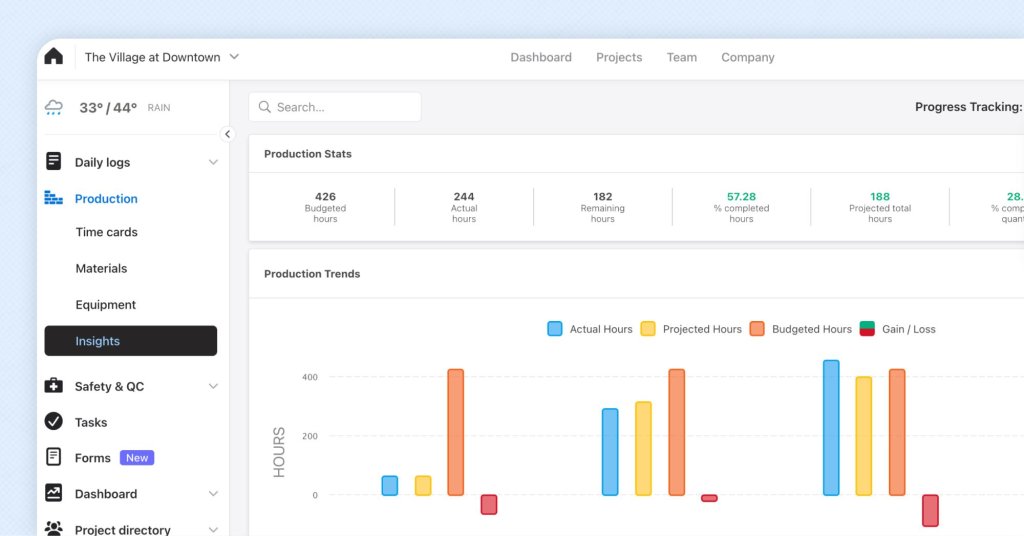
Task: Click the Production bricks icon
Action: tap(54, 199)
